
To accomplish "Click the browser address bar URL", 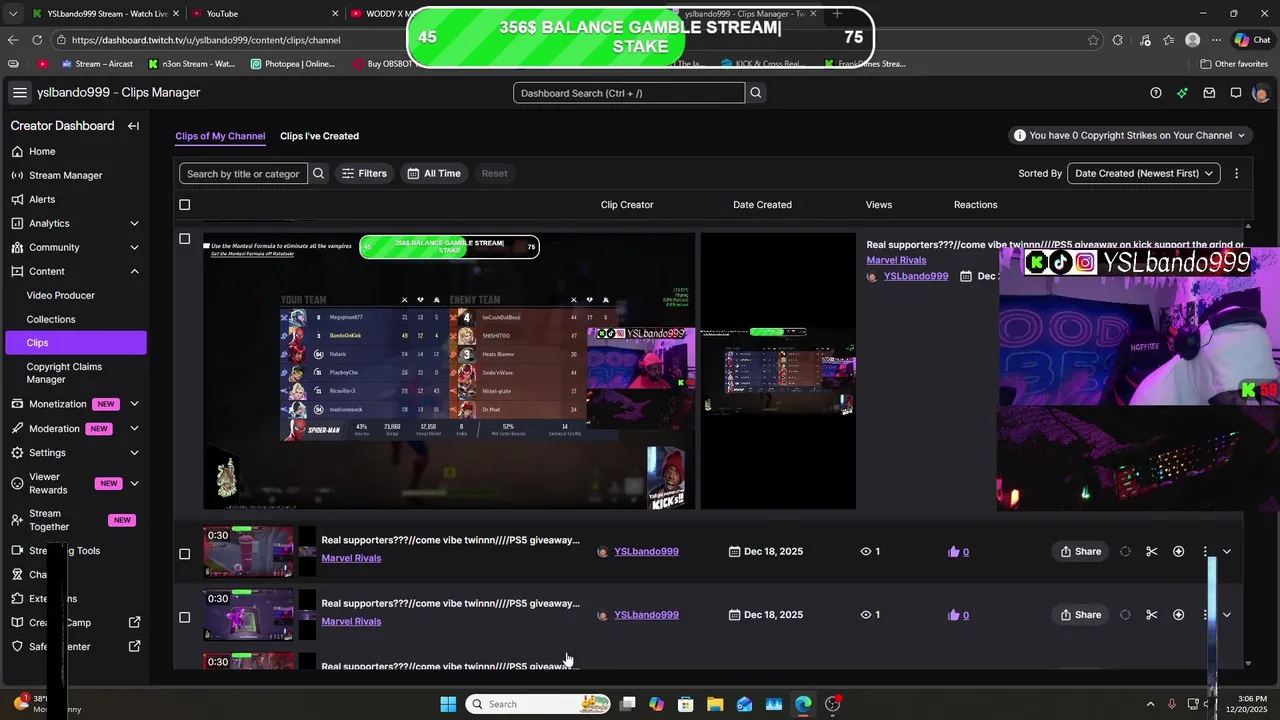I will pyautogui.click(x=206, y=40).
